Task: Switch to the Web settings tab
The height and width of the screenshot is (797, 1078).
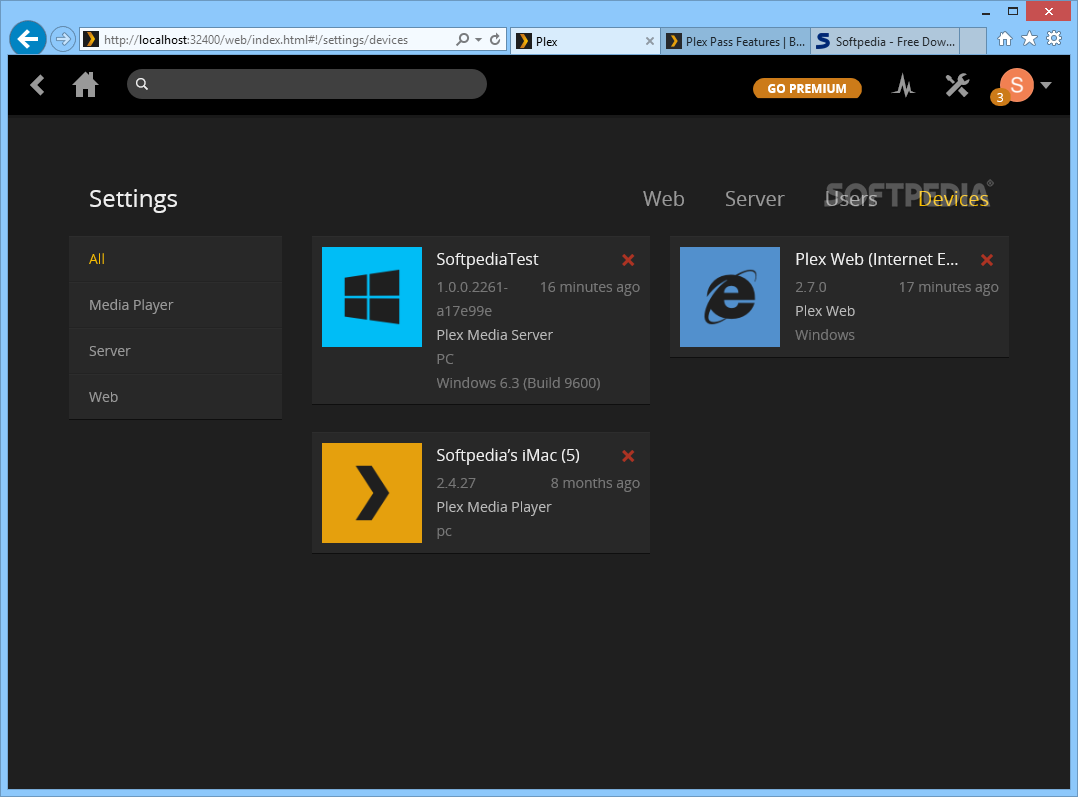Action: click(x=663, y=199)
